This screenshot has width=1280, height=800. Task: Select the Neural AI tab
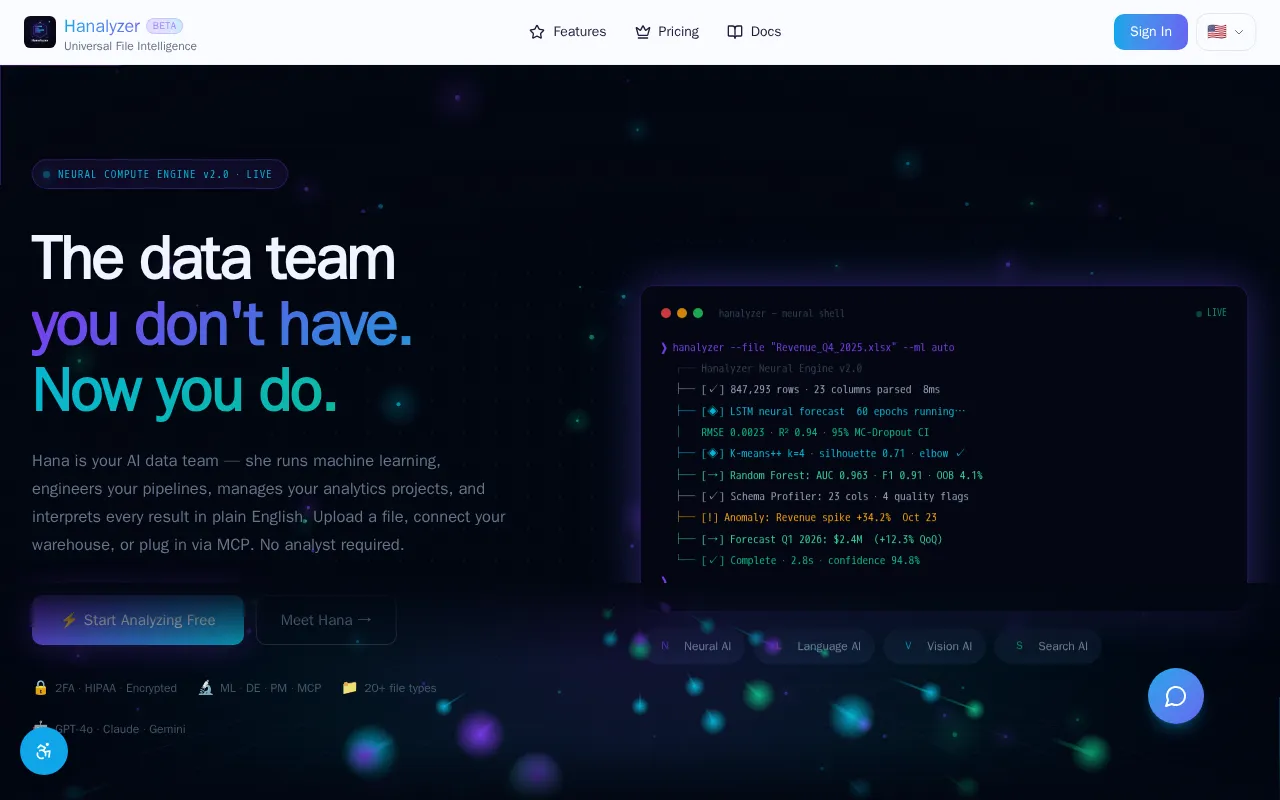(693, 646)
